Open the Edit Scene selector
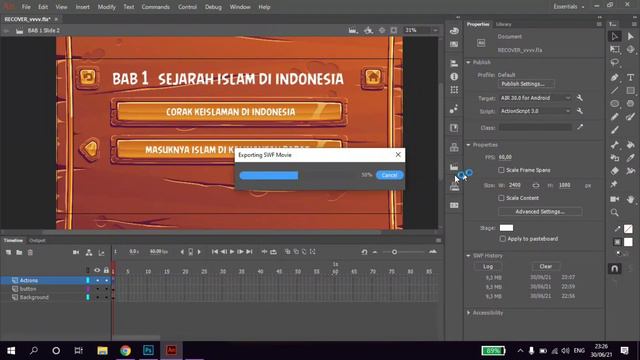 tap(353, 30)
